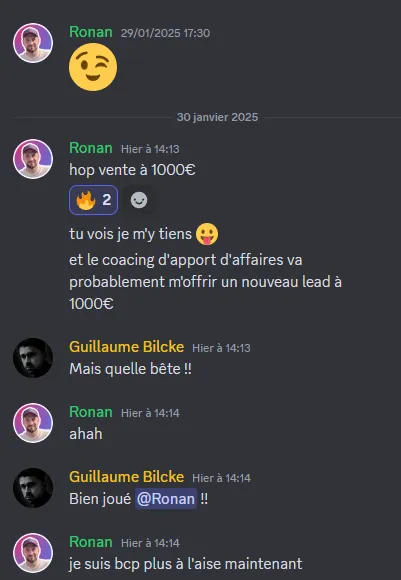Open the add reaction smiley button

pyautogui.click(x=139, y=200)
